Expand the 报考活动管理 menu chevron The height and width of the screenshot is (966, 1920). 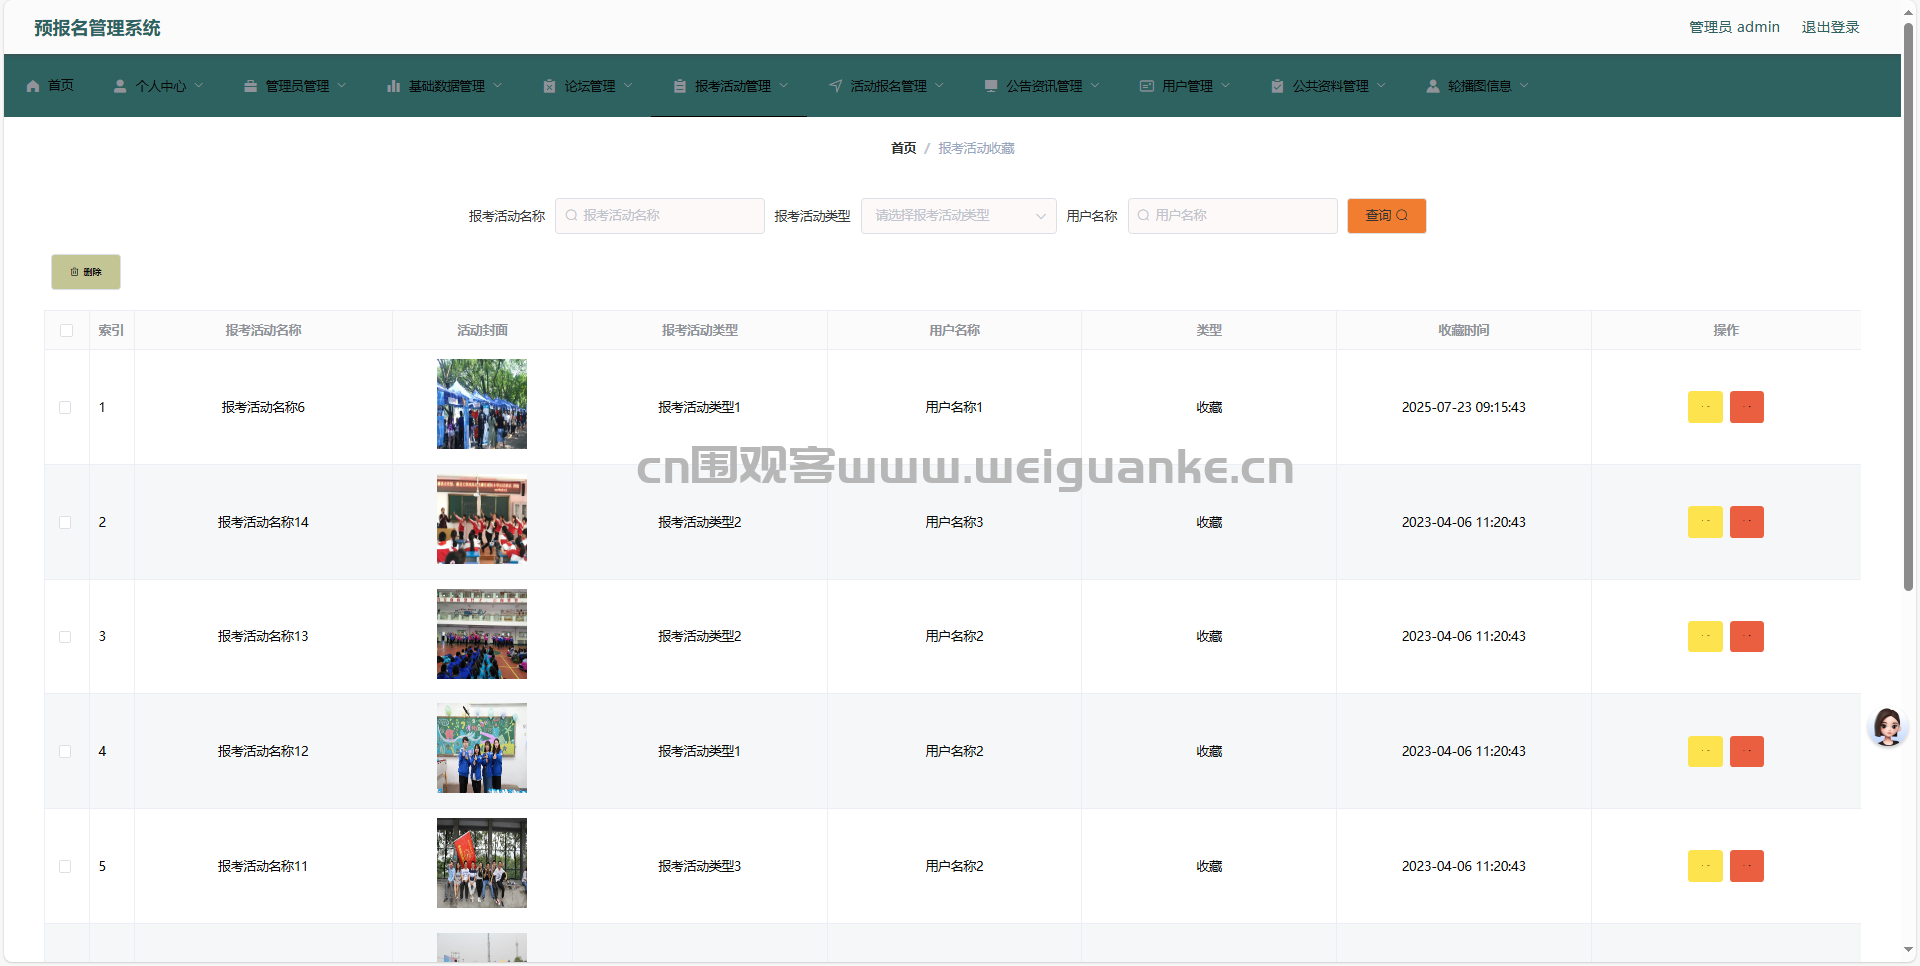click(x=784, y=86)
